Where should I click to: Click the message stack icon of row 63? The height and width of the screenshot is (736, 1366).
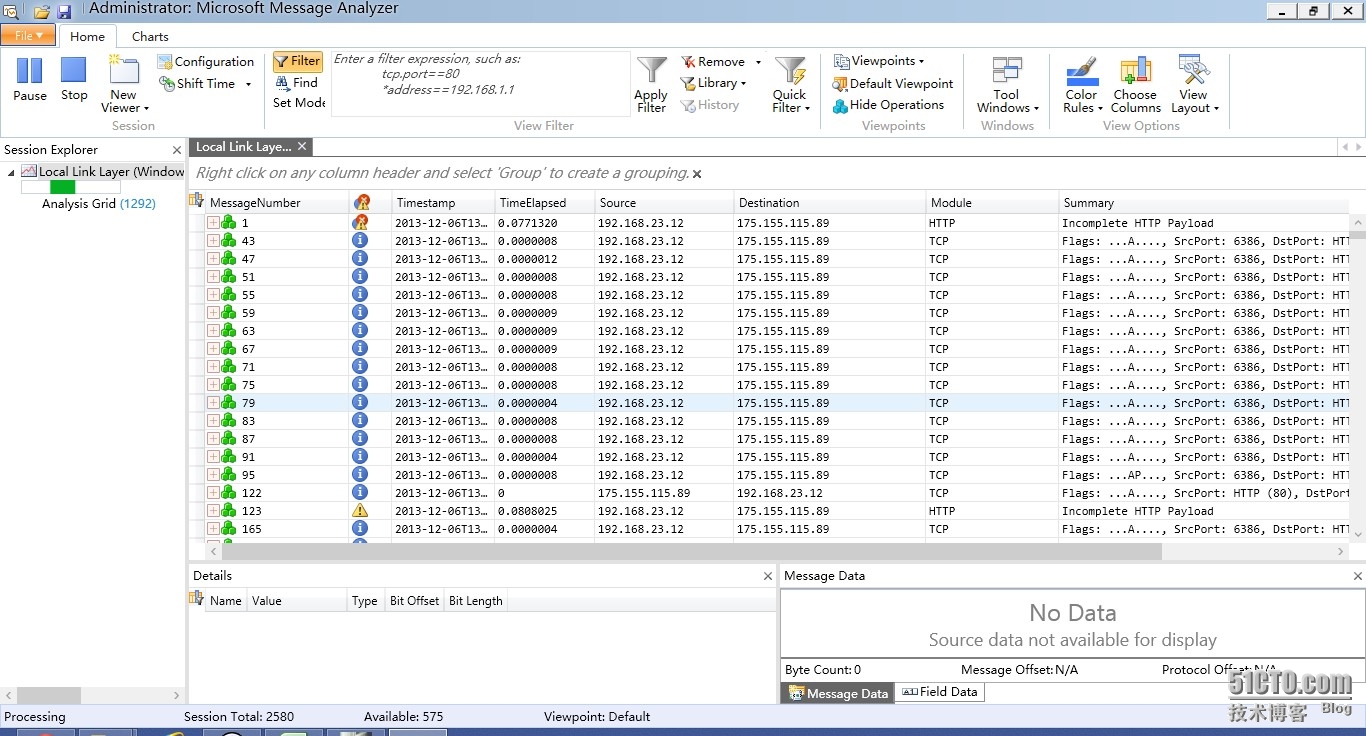point(229,331)
